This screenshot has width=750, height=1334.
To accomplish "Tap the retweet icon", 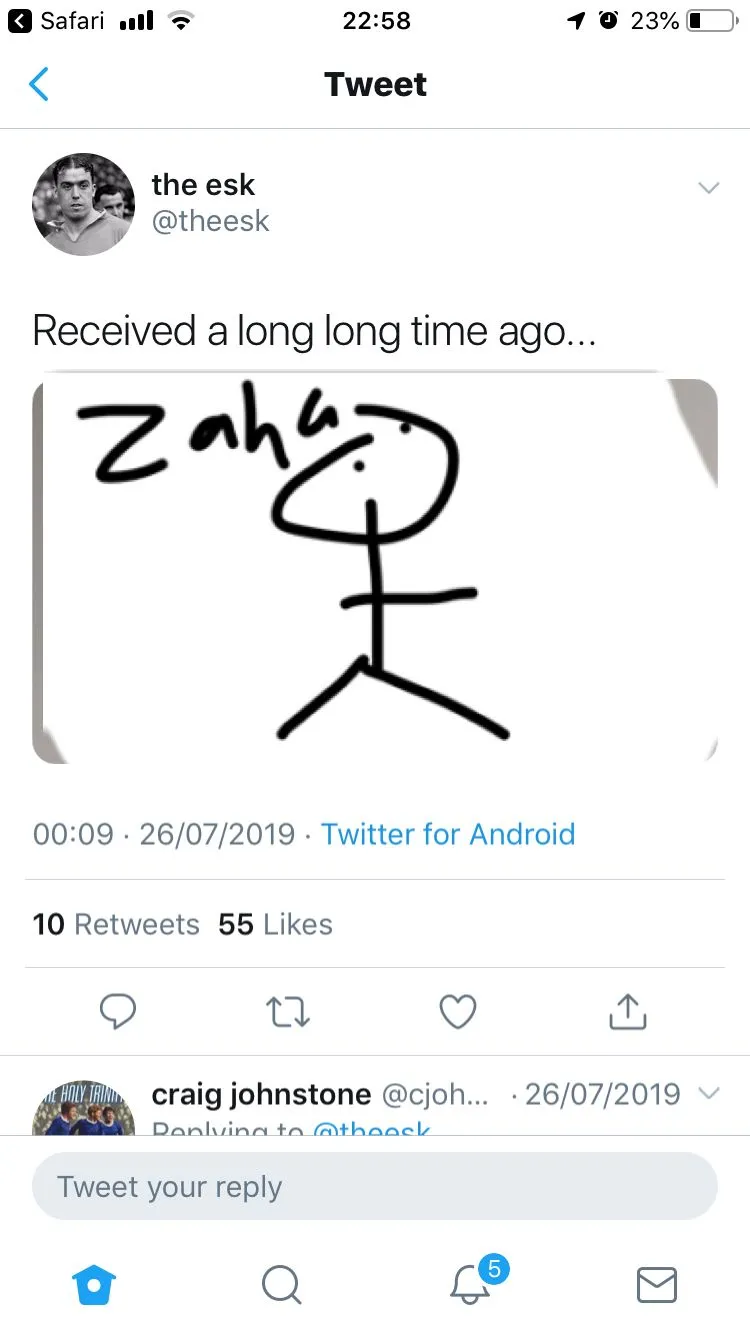I will (289, 1013).
